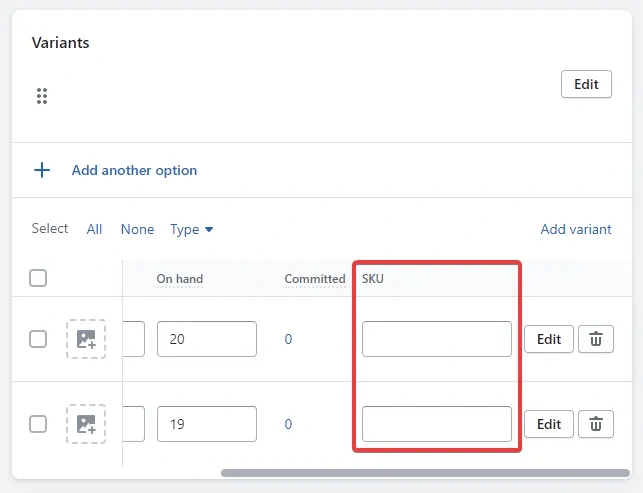Select None variants link
The image size is (643, 493).
coord(137,229)
